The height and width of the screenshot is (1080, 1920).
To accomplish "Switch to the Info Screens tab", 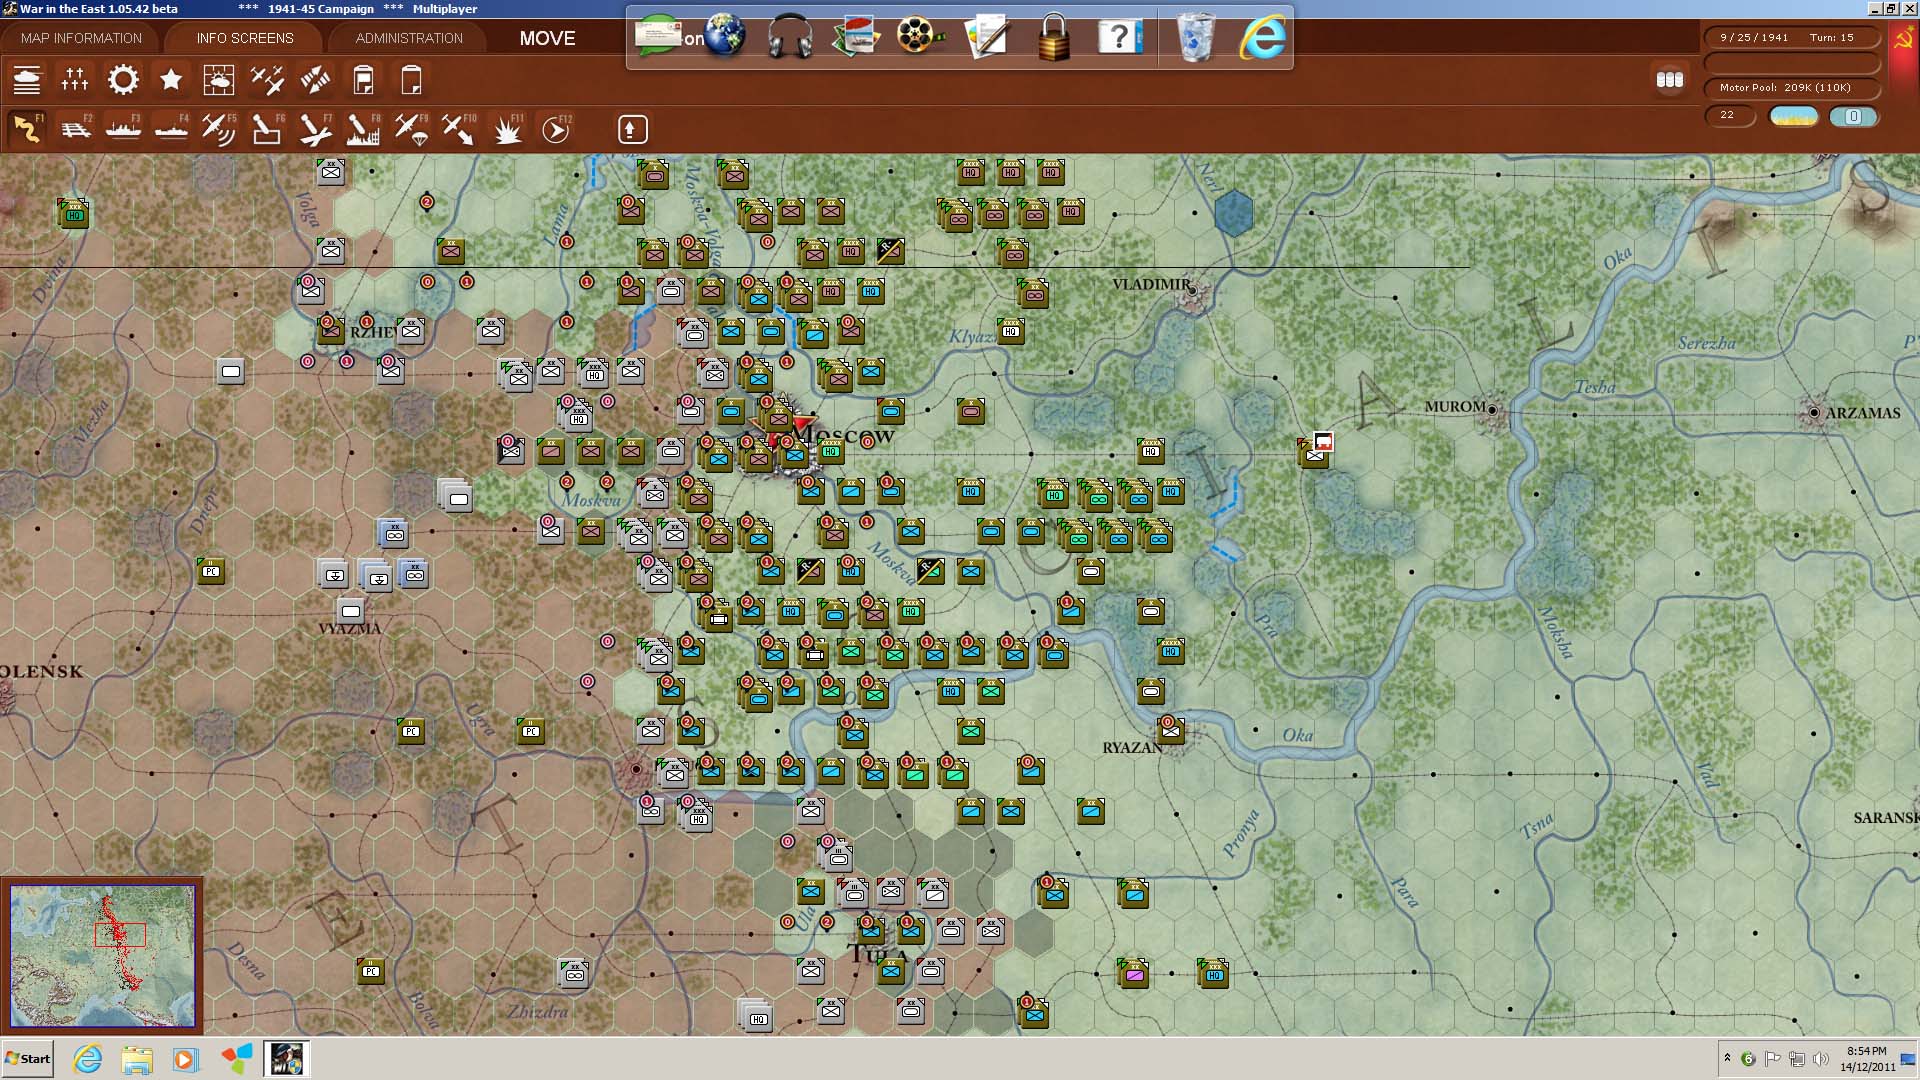I will coord(245,38).
